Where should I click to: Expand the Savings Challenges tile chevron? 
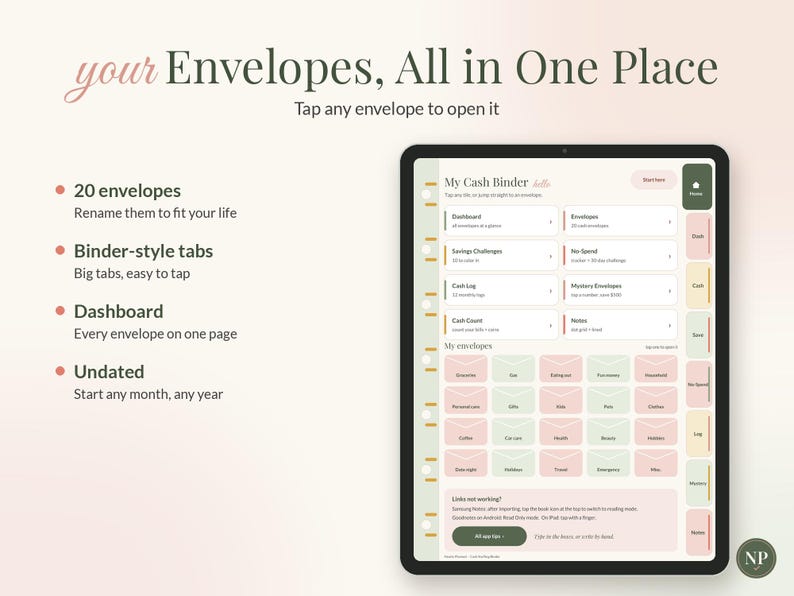(550, 256)
